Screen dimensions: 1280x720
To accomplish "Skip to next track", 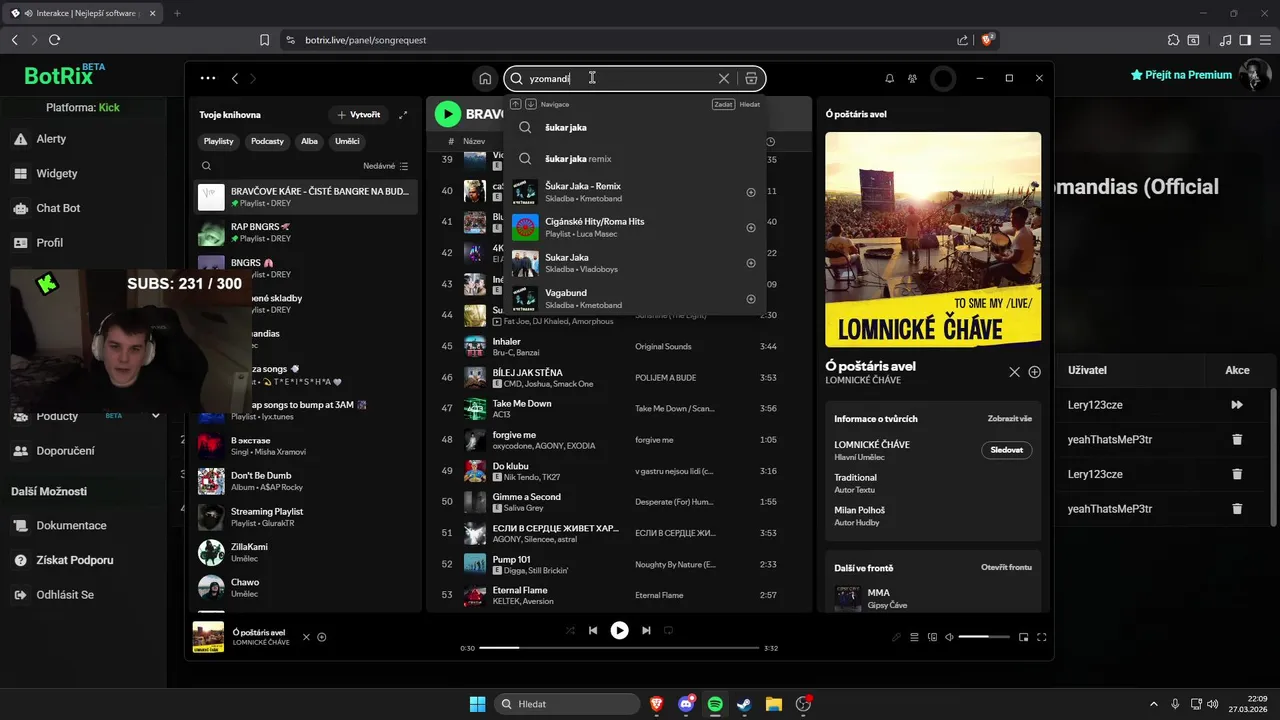I will coord(646,630).
